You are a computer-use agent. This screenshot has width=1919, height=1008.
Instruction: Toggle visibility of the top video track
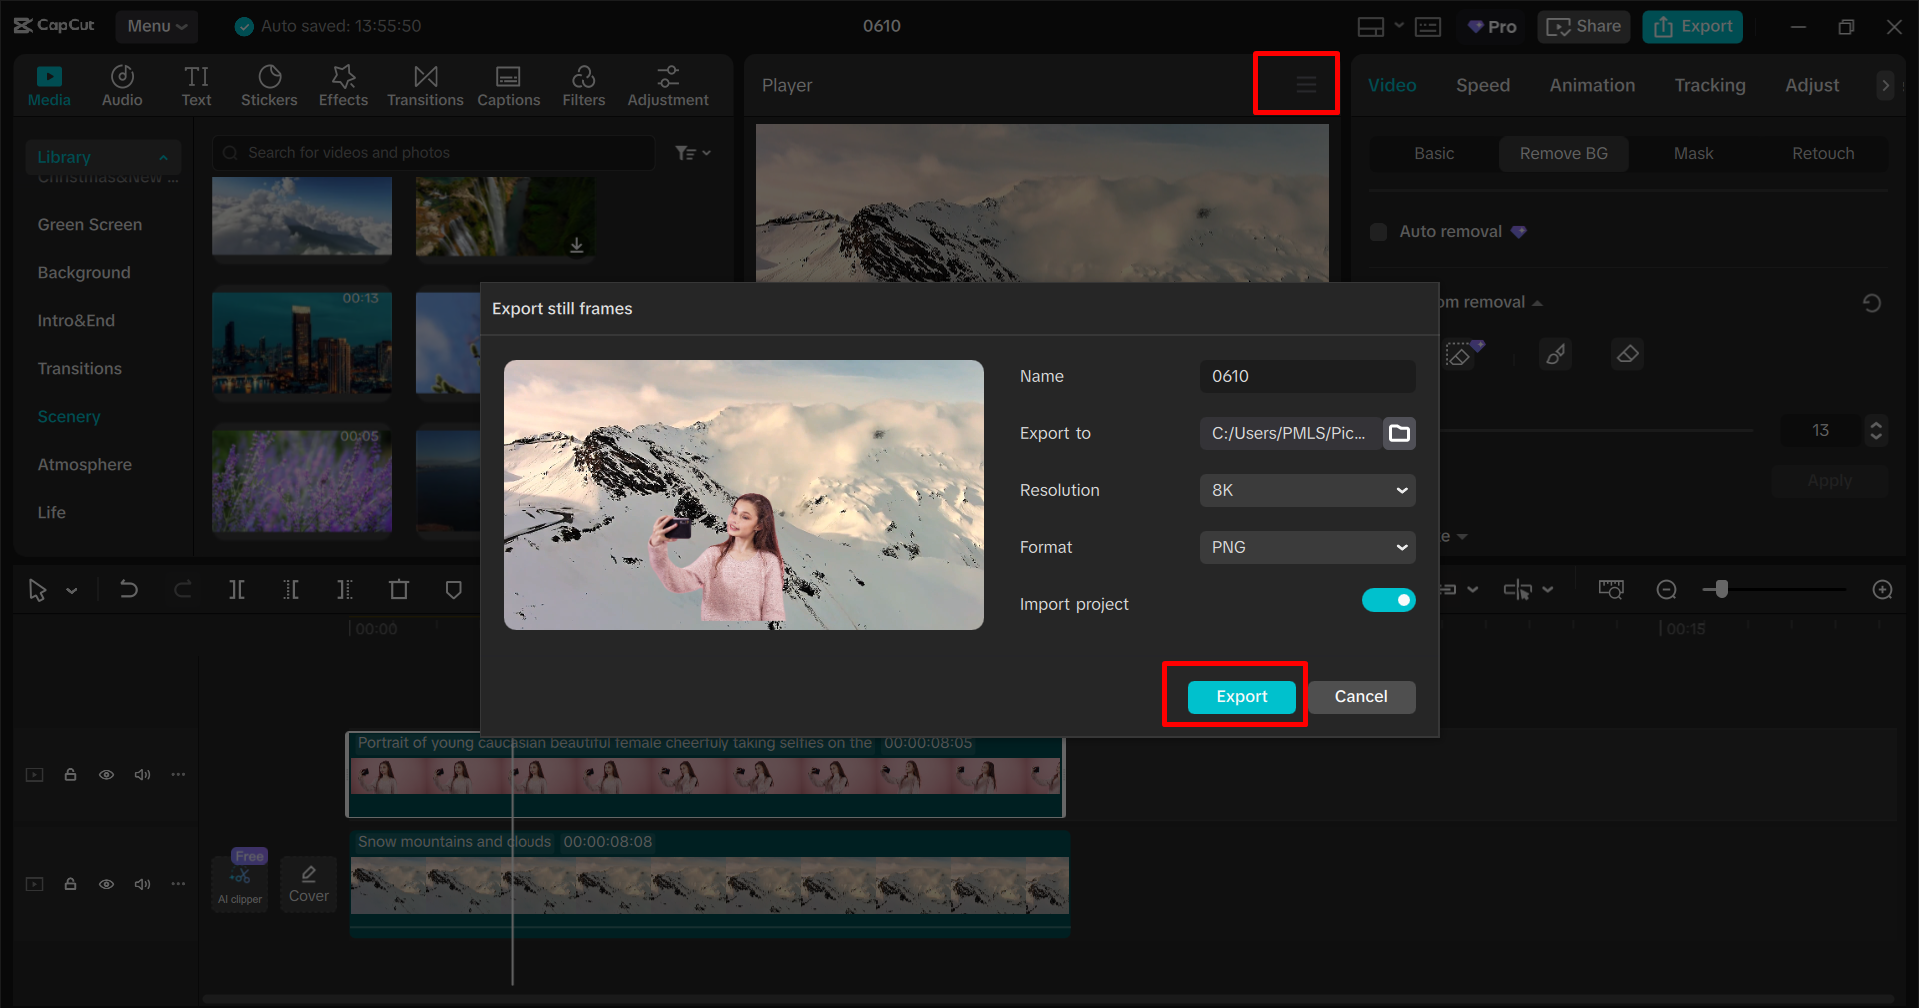[x=106, y=774]
